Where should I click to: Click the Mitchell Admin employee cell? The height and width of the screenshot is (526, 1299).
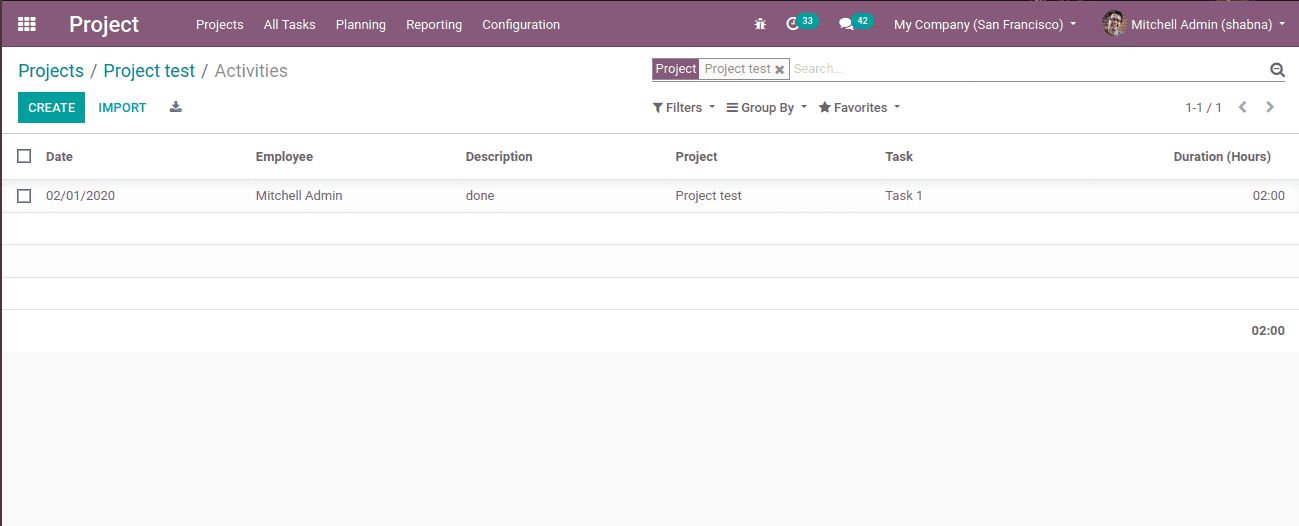pos(299,196)
